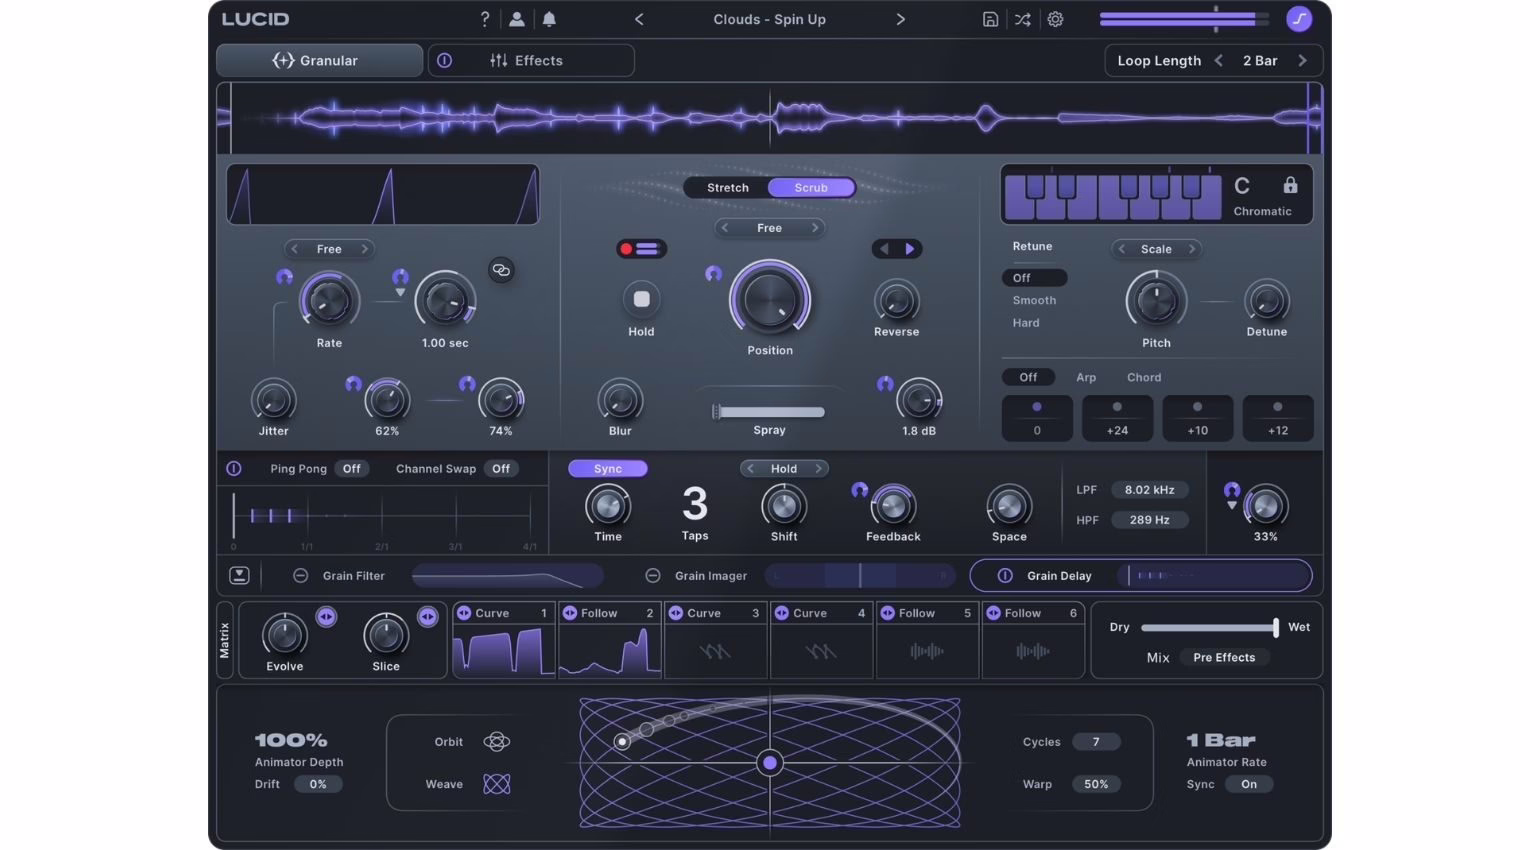This screenshot has width=1540, height=850.
Task: Click the link icon beside the 1.00 sec knob
Action: click(501, 270)
